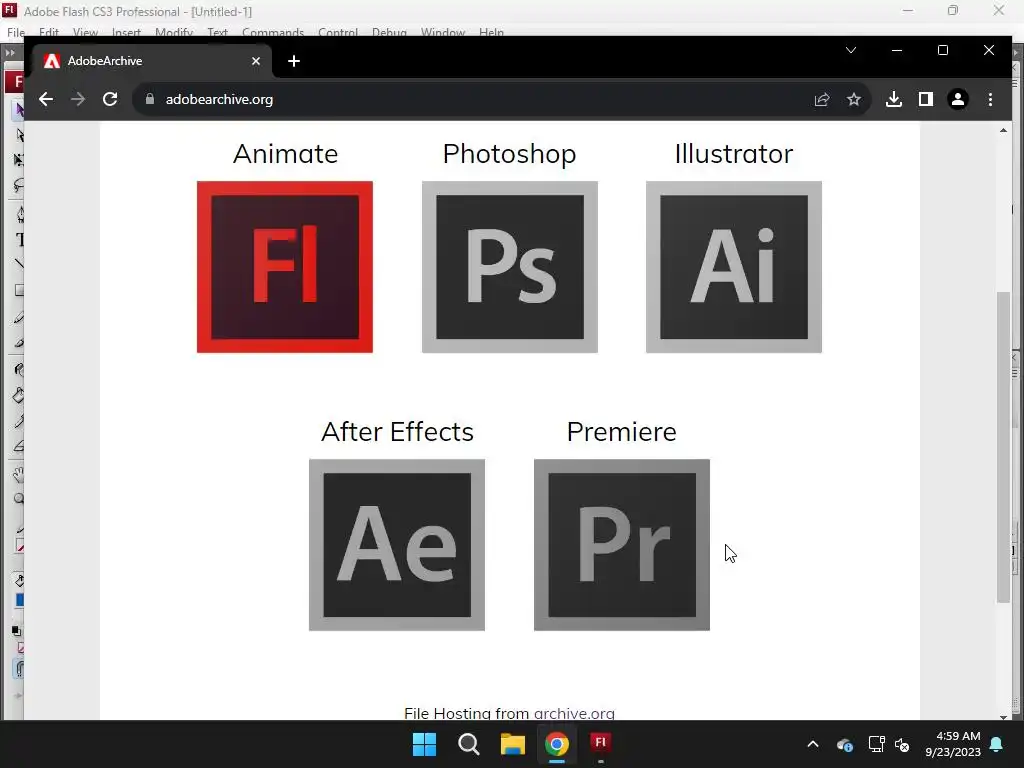The image size is (1024, 768).
Task: Toggle the Chrome side panel
Action: pyautogui.click(x=925, y=99)
